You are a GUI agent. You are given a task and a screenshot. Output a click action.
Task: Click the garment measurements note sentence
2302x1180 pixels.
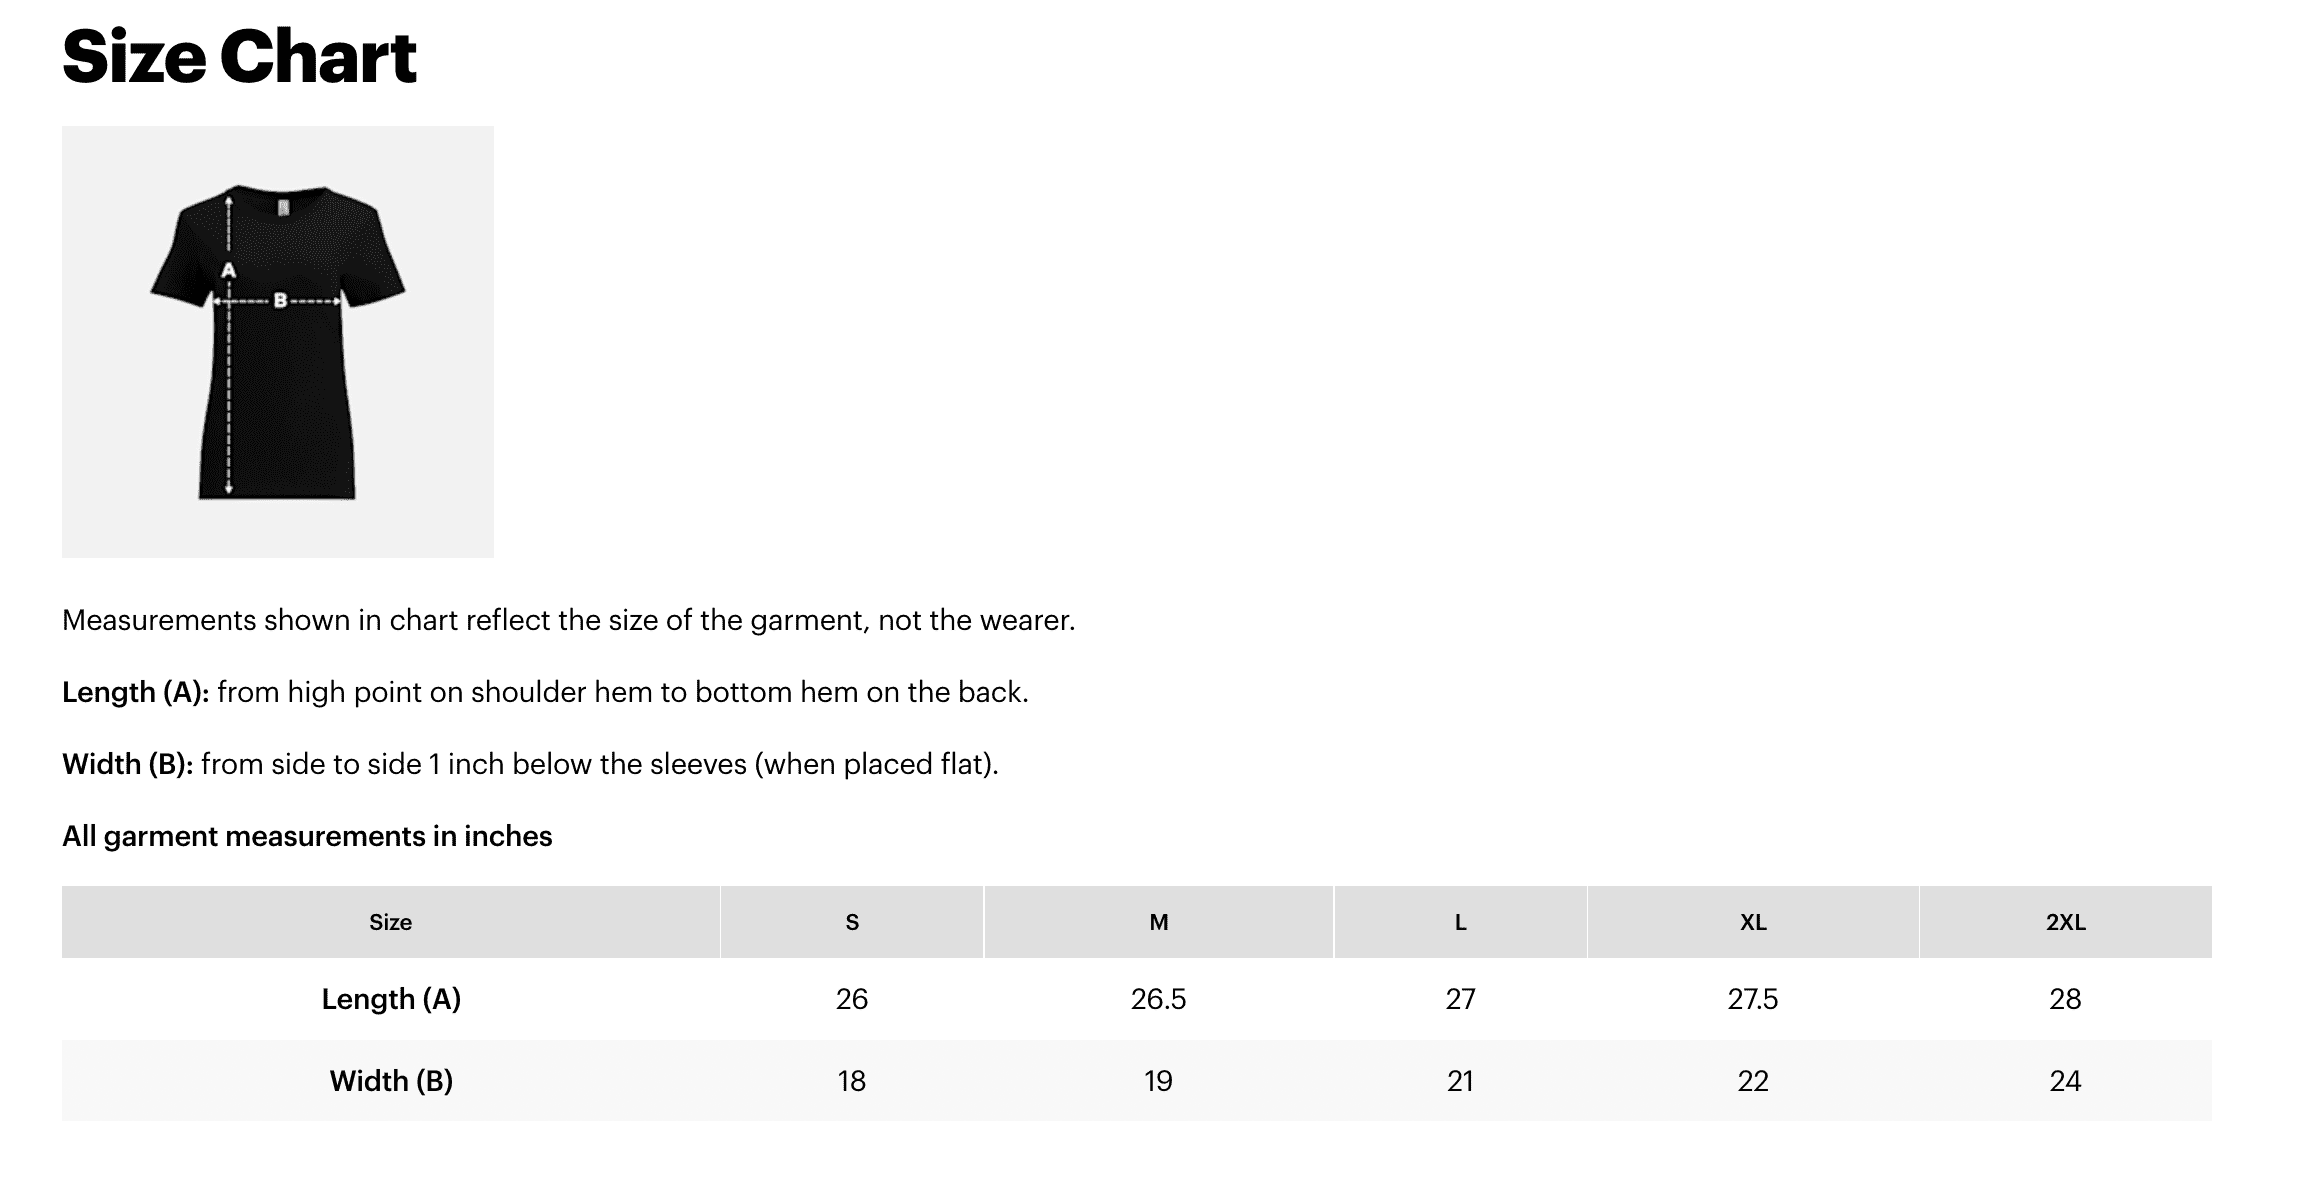569,621
